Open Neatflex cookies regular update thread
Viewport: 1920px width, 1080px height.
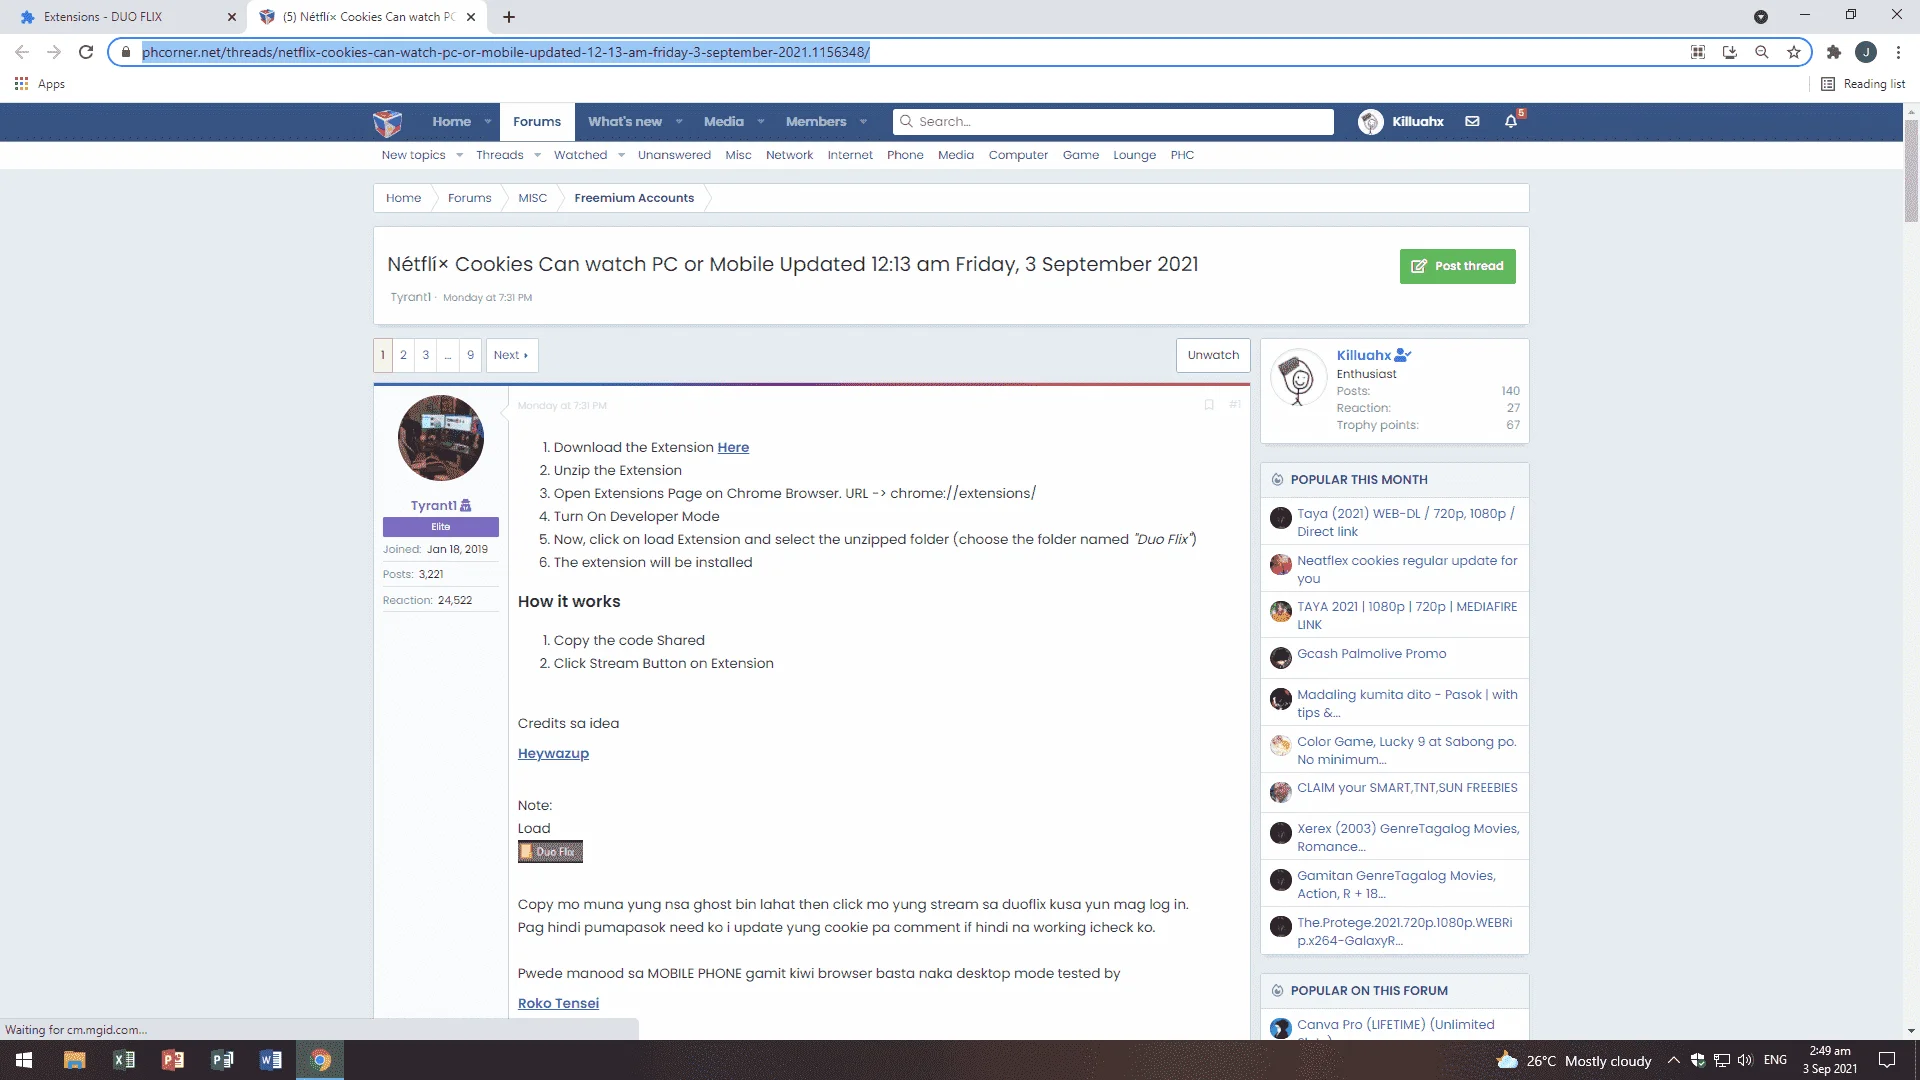coord(1407,570)
